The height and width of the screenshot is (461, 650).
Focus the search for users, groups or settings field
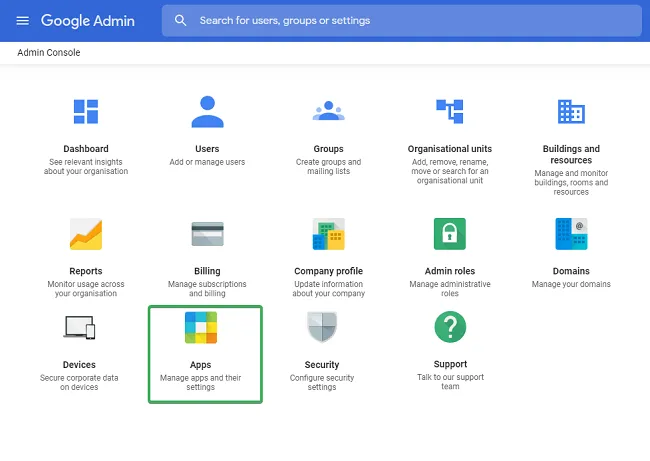(401, 20)
